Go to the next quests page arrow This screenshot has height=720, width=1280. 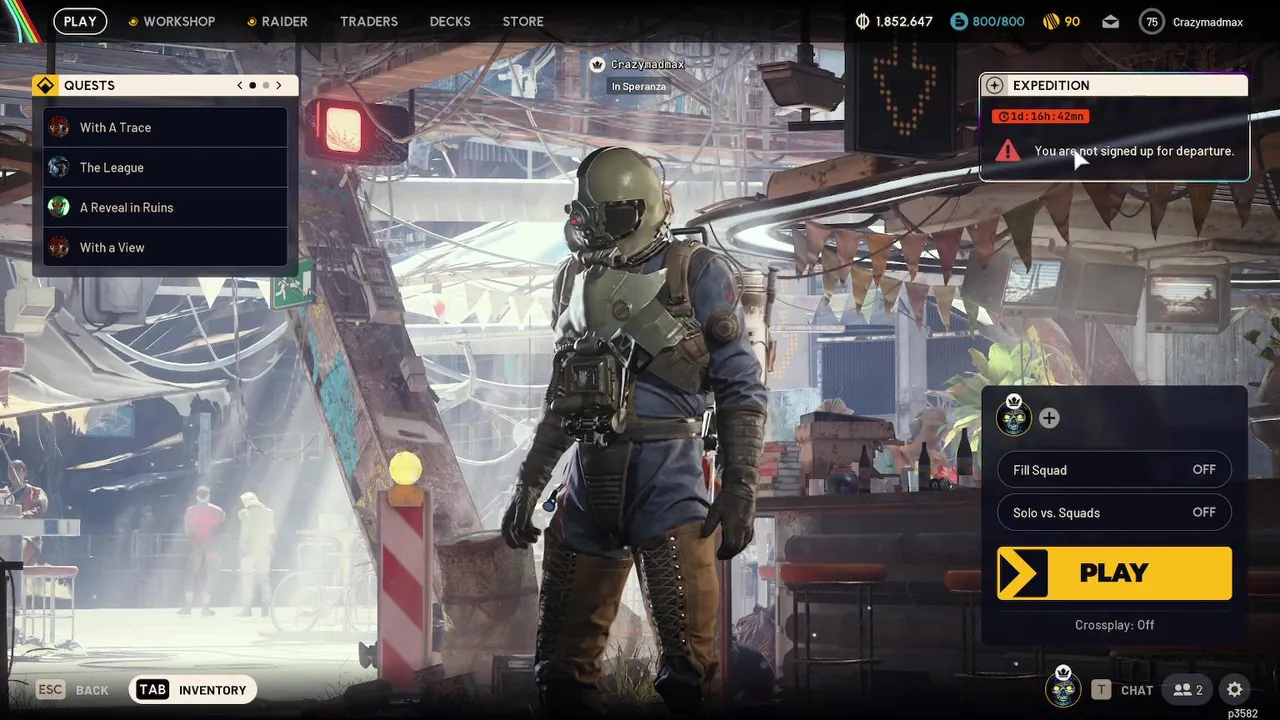point(279,85)
